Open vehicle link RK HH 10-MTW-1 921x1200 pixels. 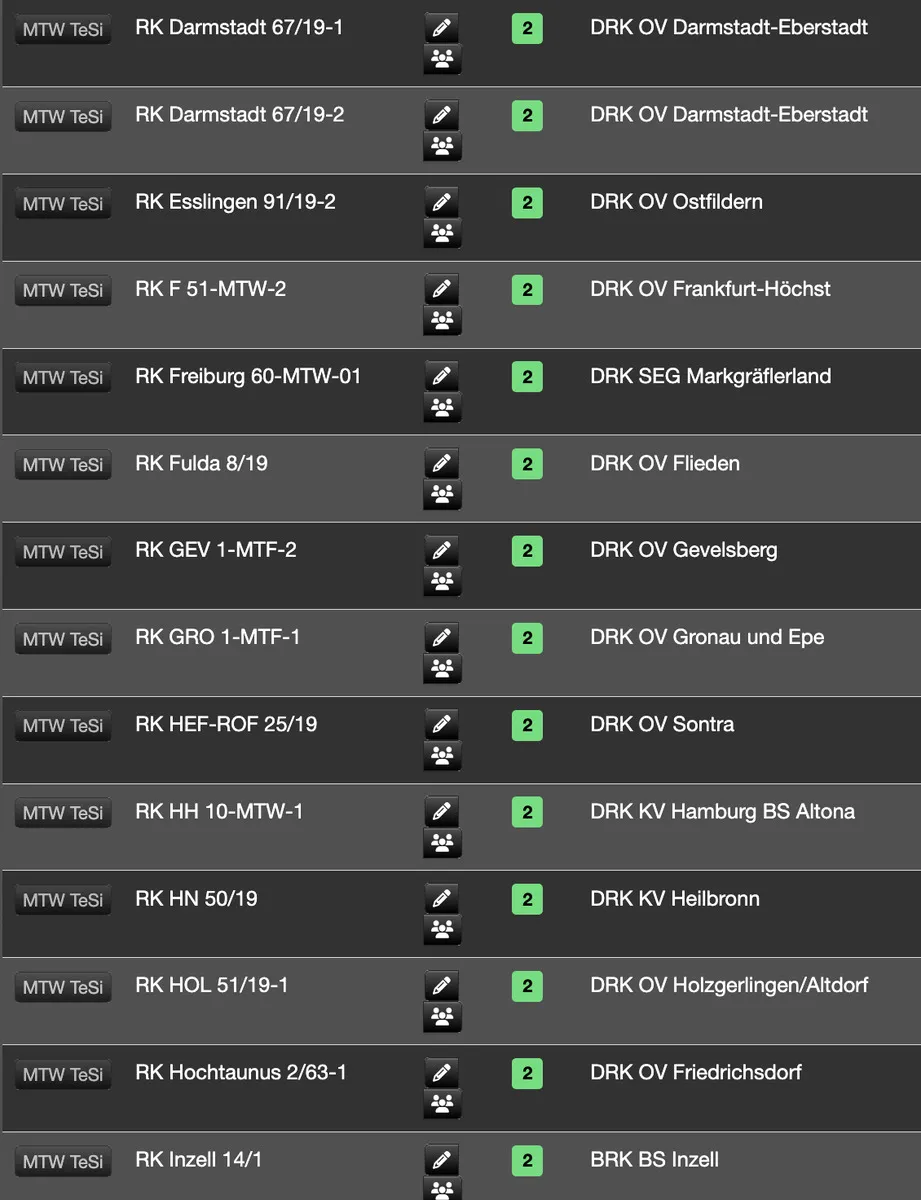coord(219,812)
